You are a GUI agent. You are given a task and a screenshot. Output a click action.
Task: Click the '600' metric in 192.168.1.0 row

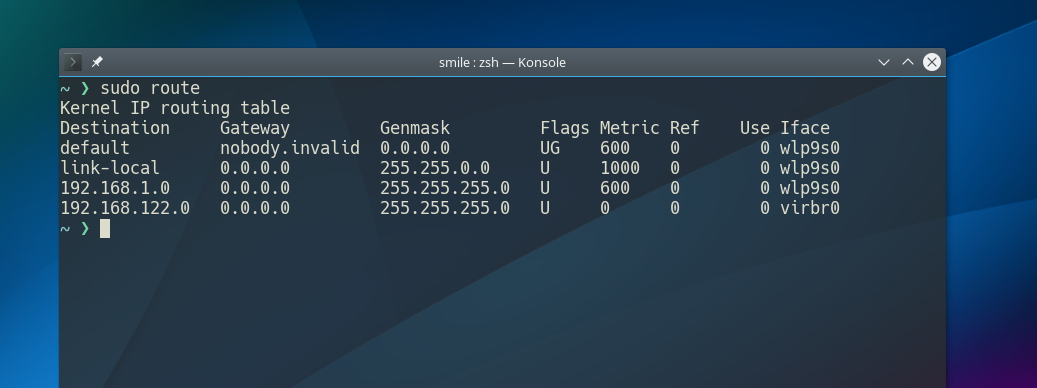[x=615, y=188]
